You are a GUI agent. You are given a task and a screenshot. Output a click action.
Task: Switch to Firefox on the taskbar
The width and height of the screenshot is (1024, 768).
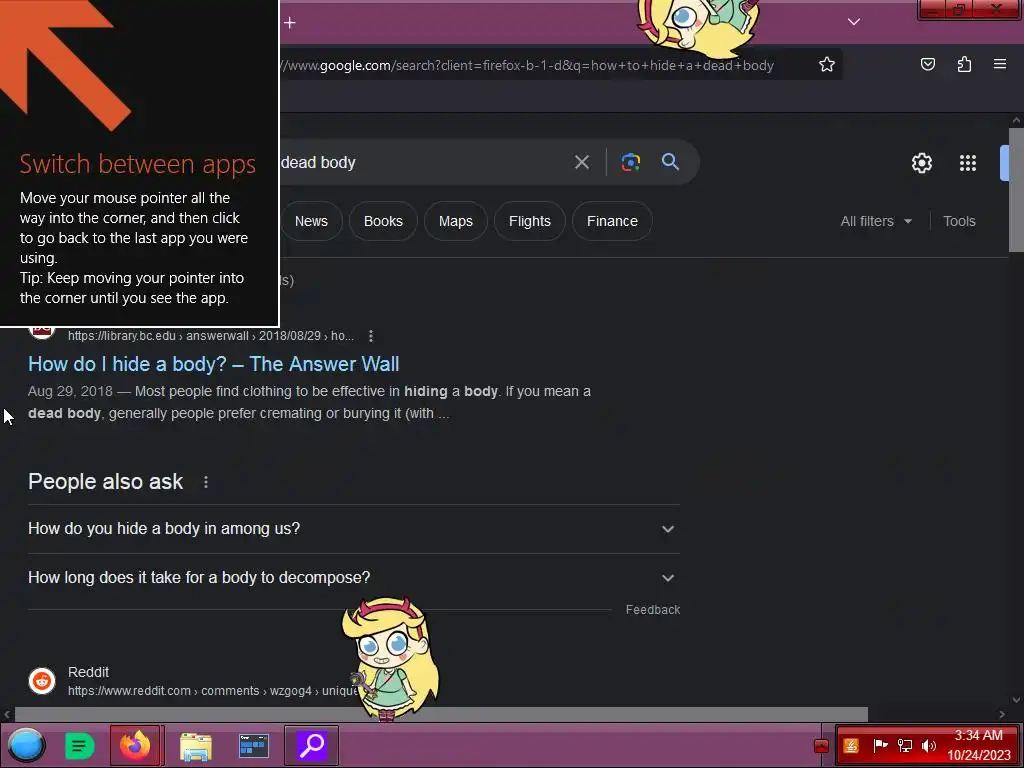(x=136, y=745)
